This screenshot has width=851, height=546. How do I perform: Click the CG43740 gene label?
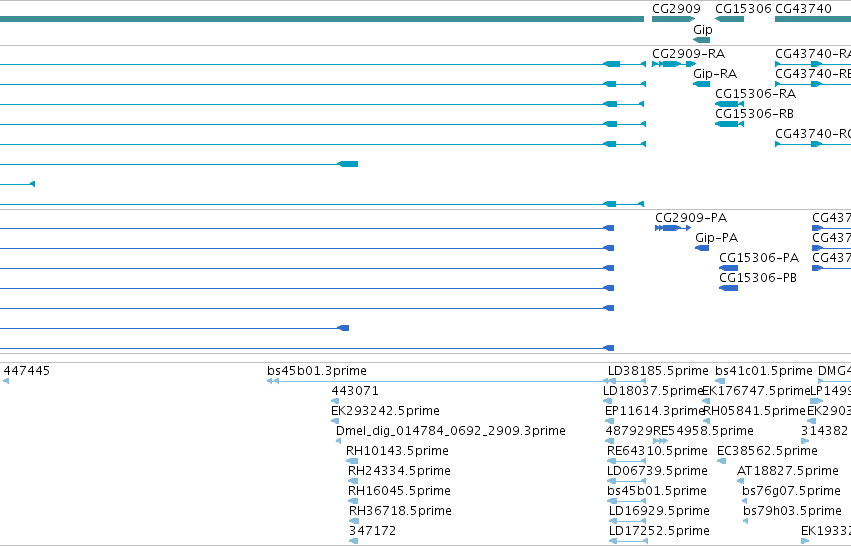803,9
